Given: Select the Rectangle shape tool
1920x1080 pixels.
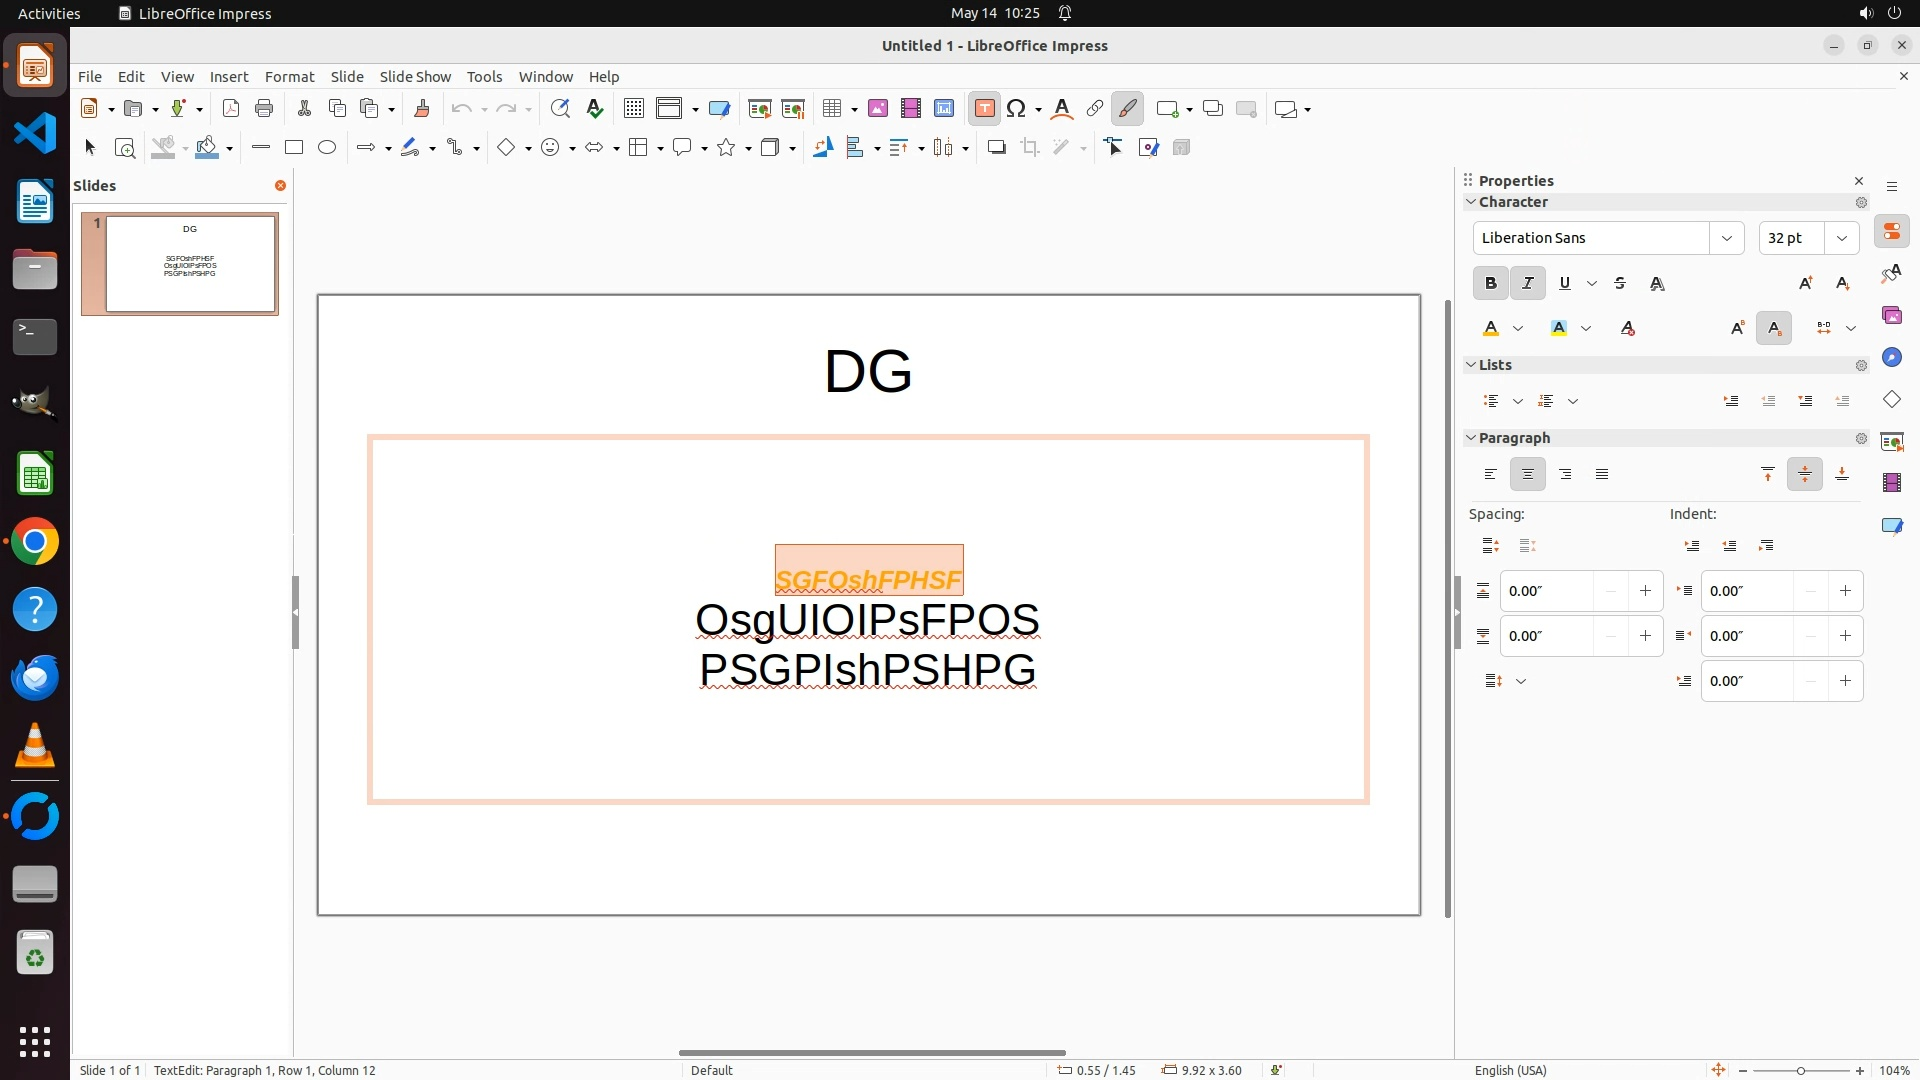Looking at the screenshot, I should click(294, 148).
